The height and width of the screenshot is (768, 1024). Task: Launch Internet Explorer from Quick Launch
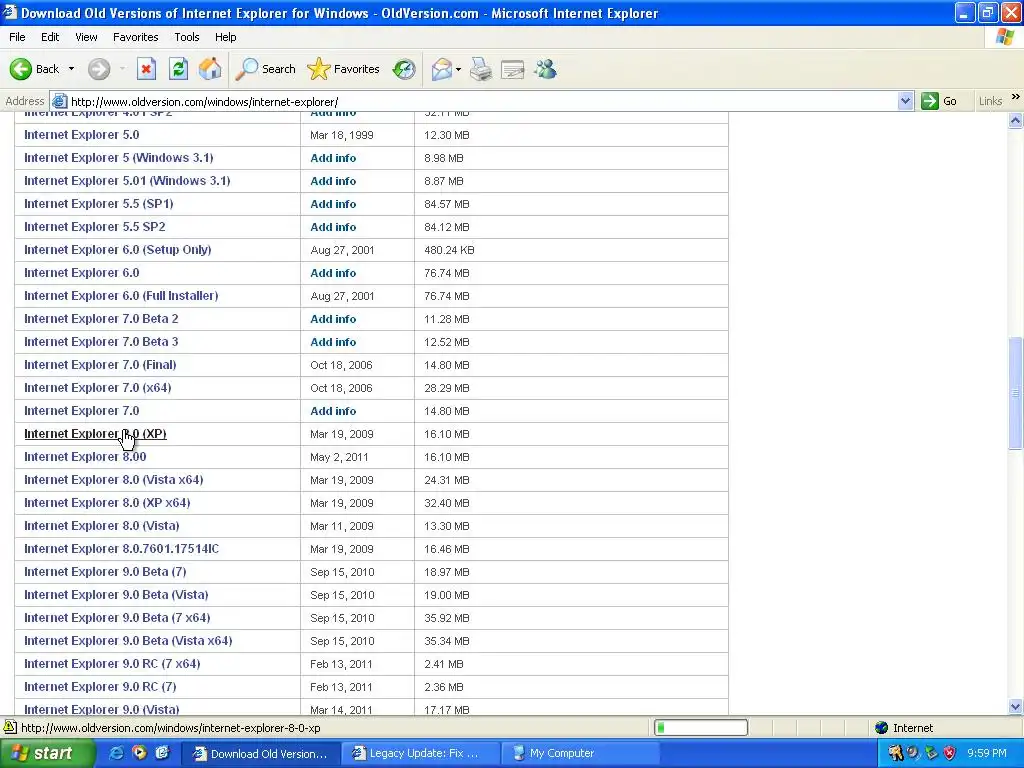point(116,753)
